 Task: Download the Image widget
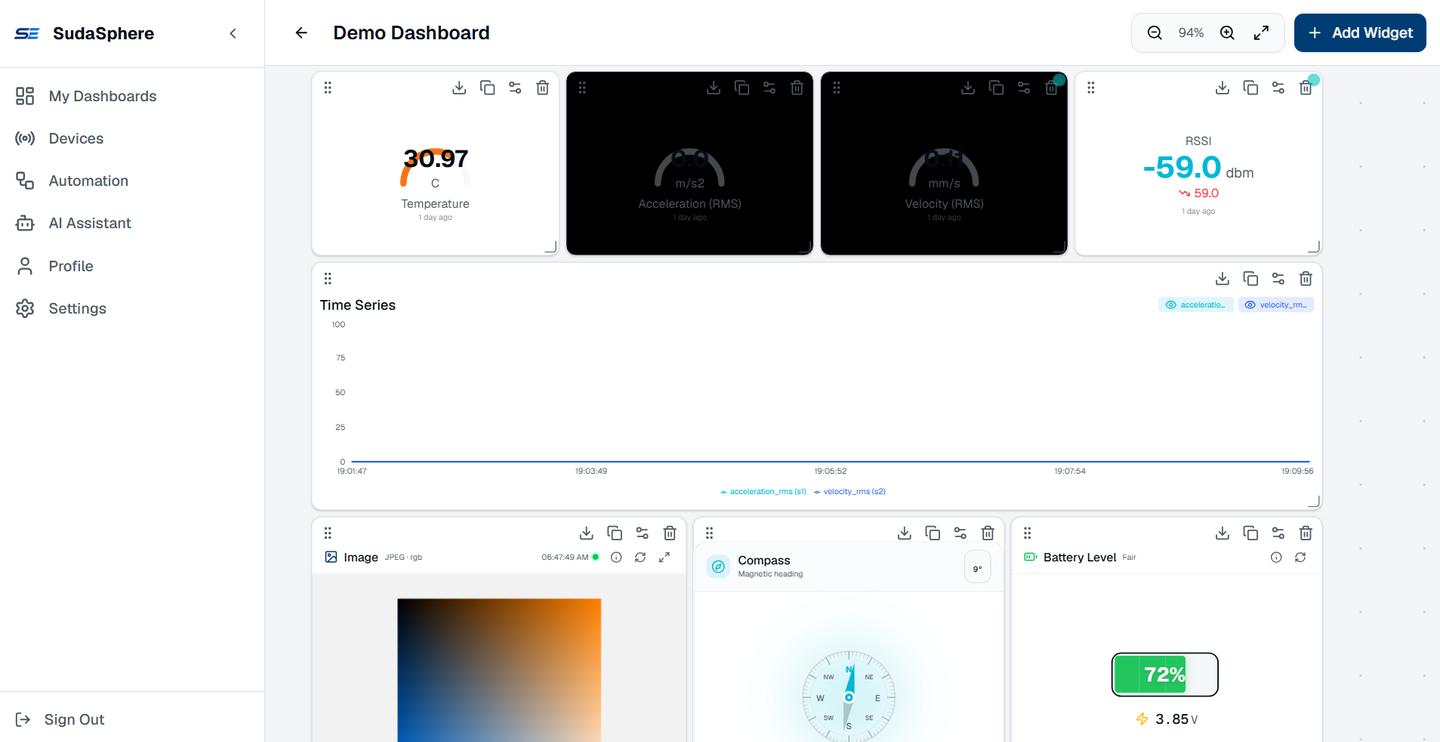[587, 533]
